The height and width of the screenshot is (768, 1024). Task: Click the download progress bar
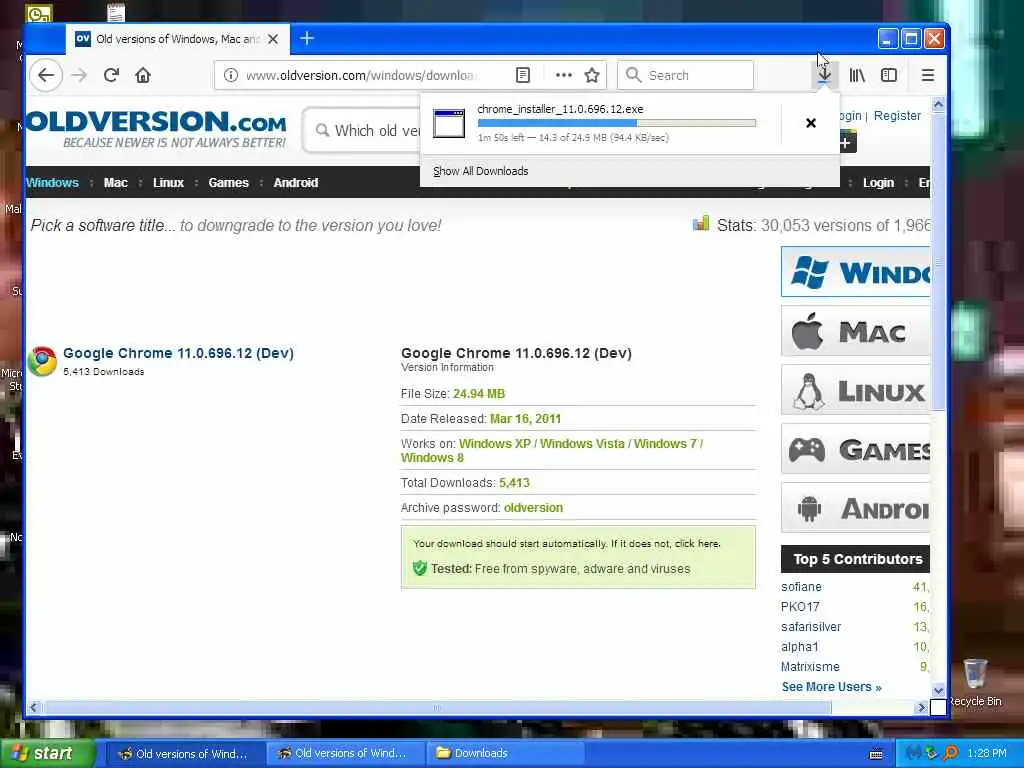(x=616, y=123)
